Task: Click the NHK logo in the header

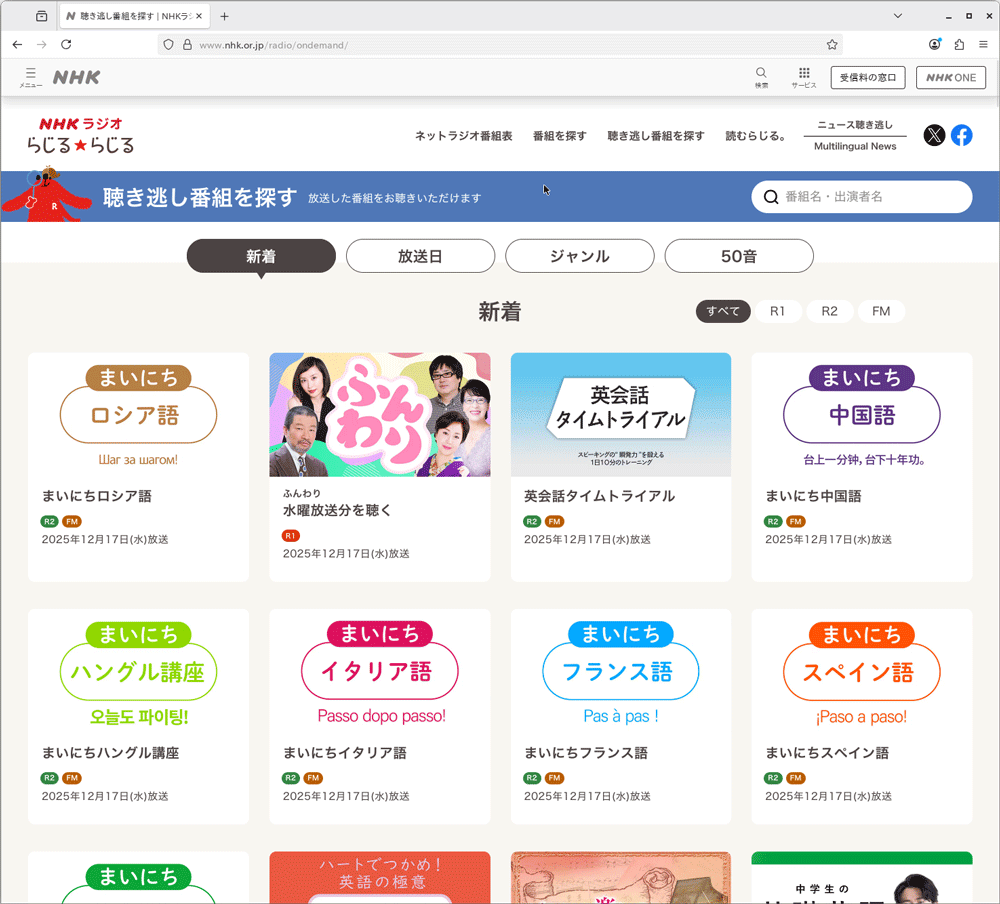Action: [75, 77]
